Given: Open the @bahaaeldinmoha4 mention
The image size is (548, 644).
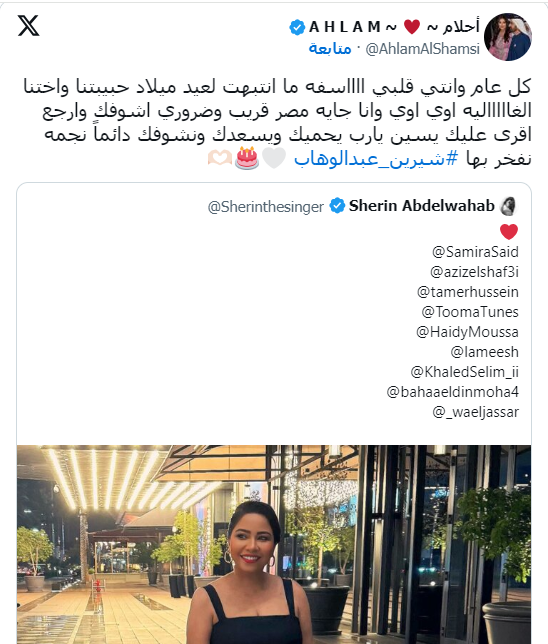Looking at the screenshot, I should 452,392.
